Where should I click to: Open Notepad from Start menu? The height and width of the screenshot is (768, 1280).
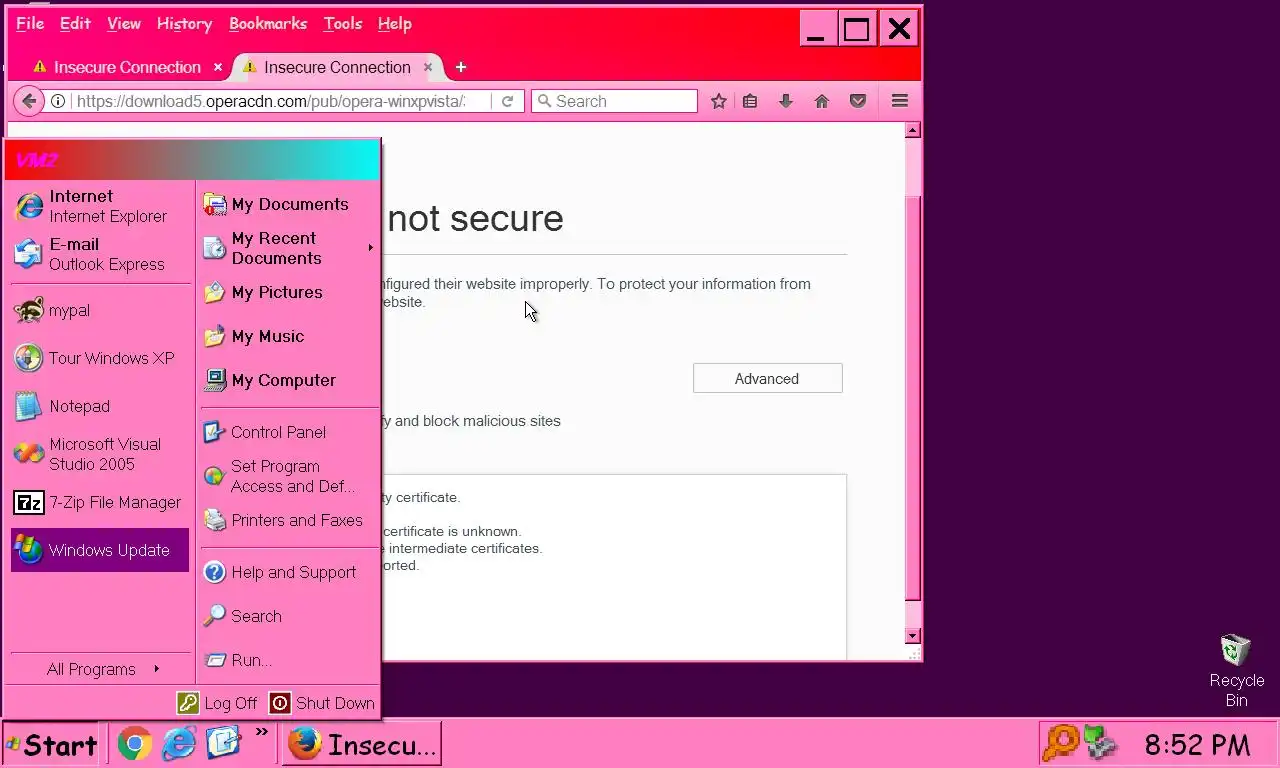[100, 406]
